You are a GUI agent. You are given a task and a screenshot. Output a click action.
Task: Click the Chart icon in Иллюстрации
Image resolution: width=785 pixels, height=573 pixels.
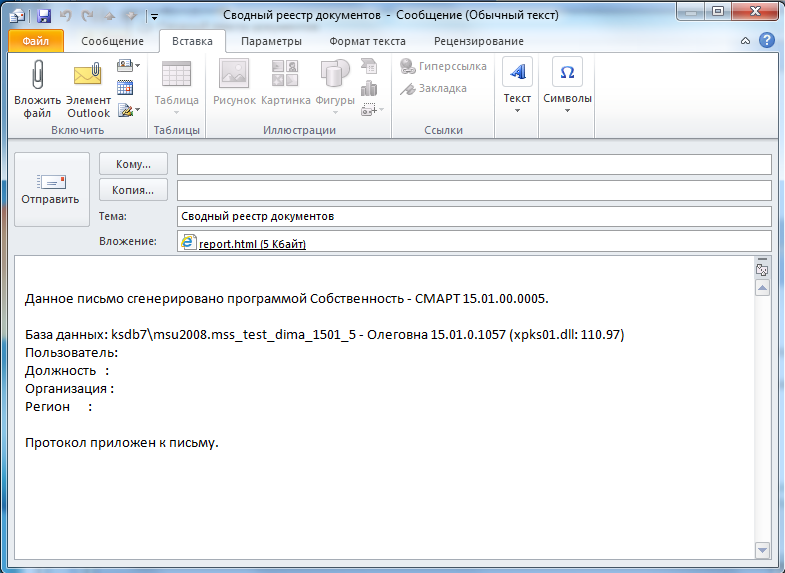coord(369,88)
